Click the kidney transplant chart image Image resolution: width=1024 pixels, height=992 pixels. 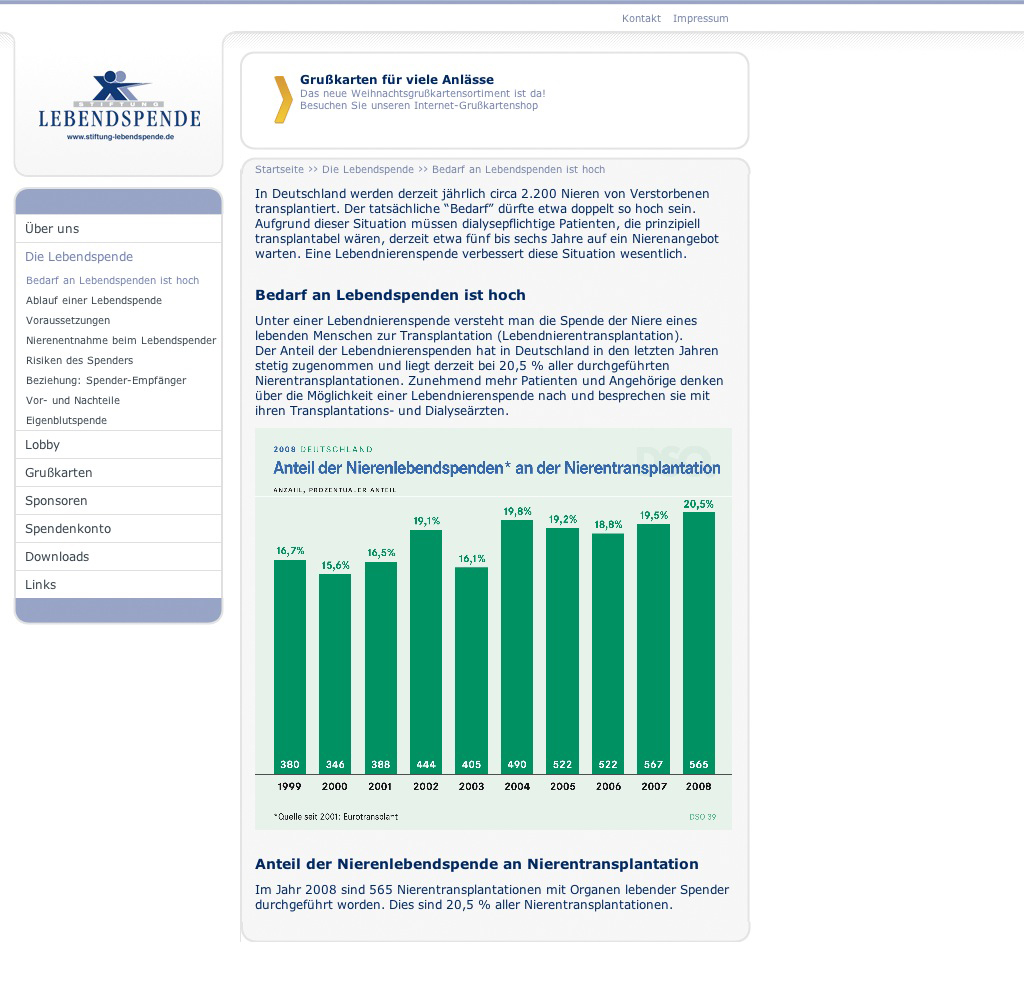coord(493,629)
